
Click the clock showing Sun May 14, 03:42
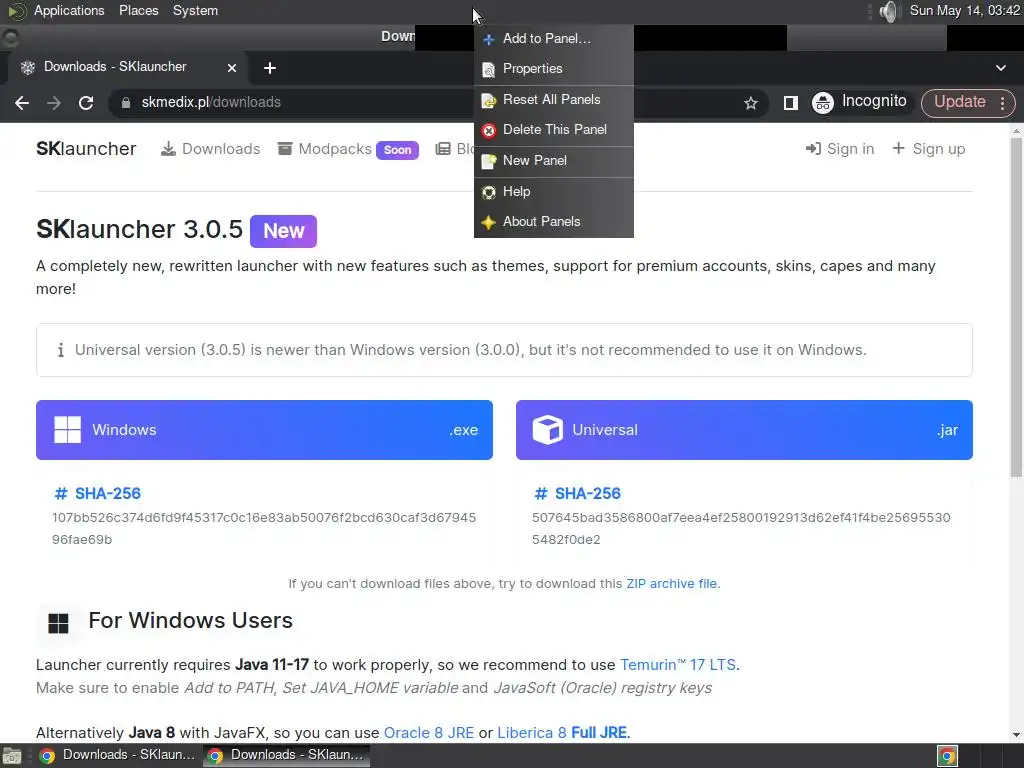(x=965, y=10)
